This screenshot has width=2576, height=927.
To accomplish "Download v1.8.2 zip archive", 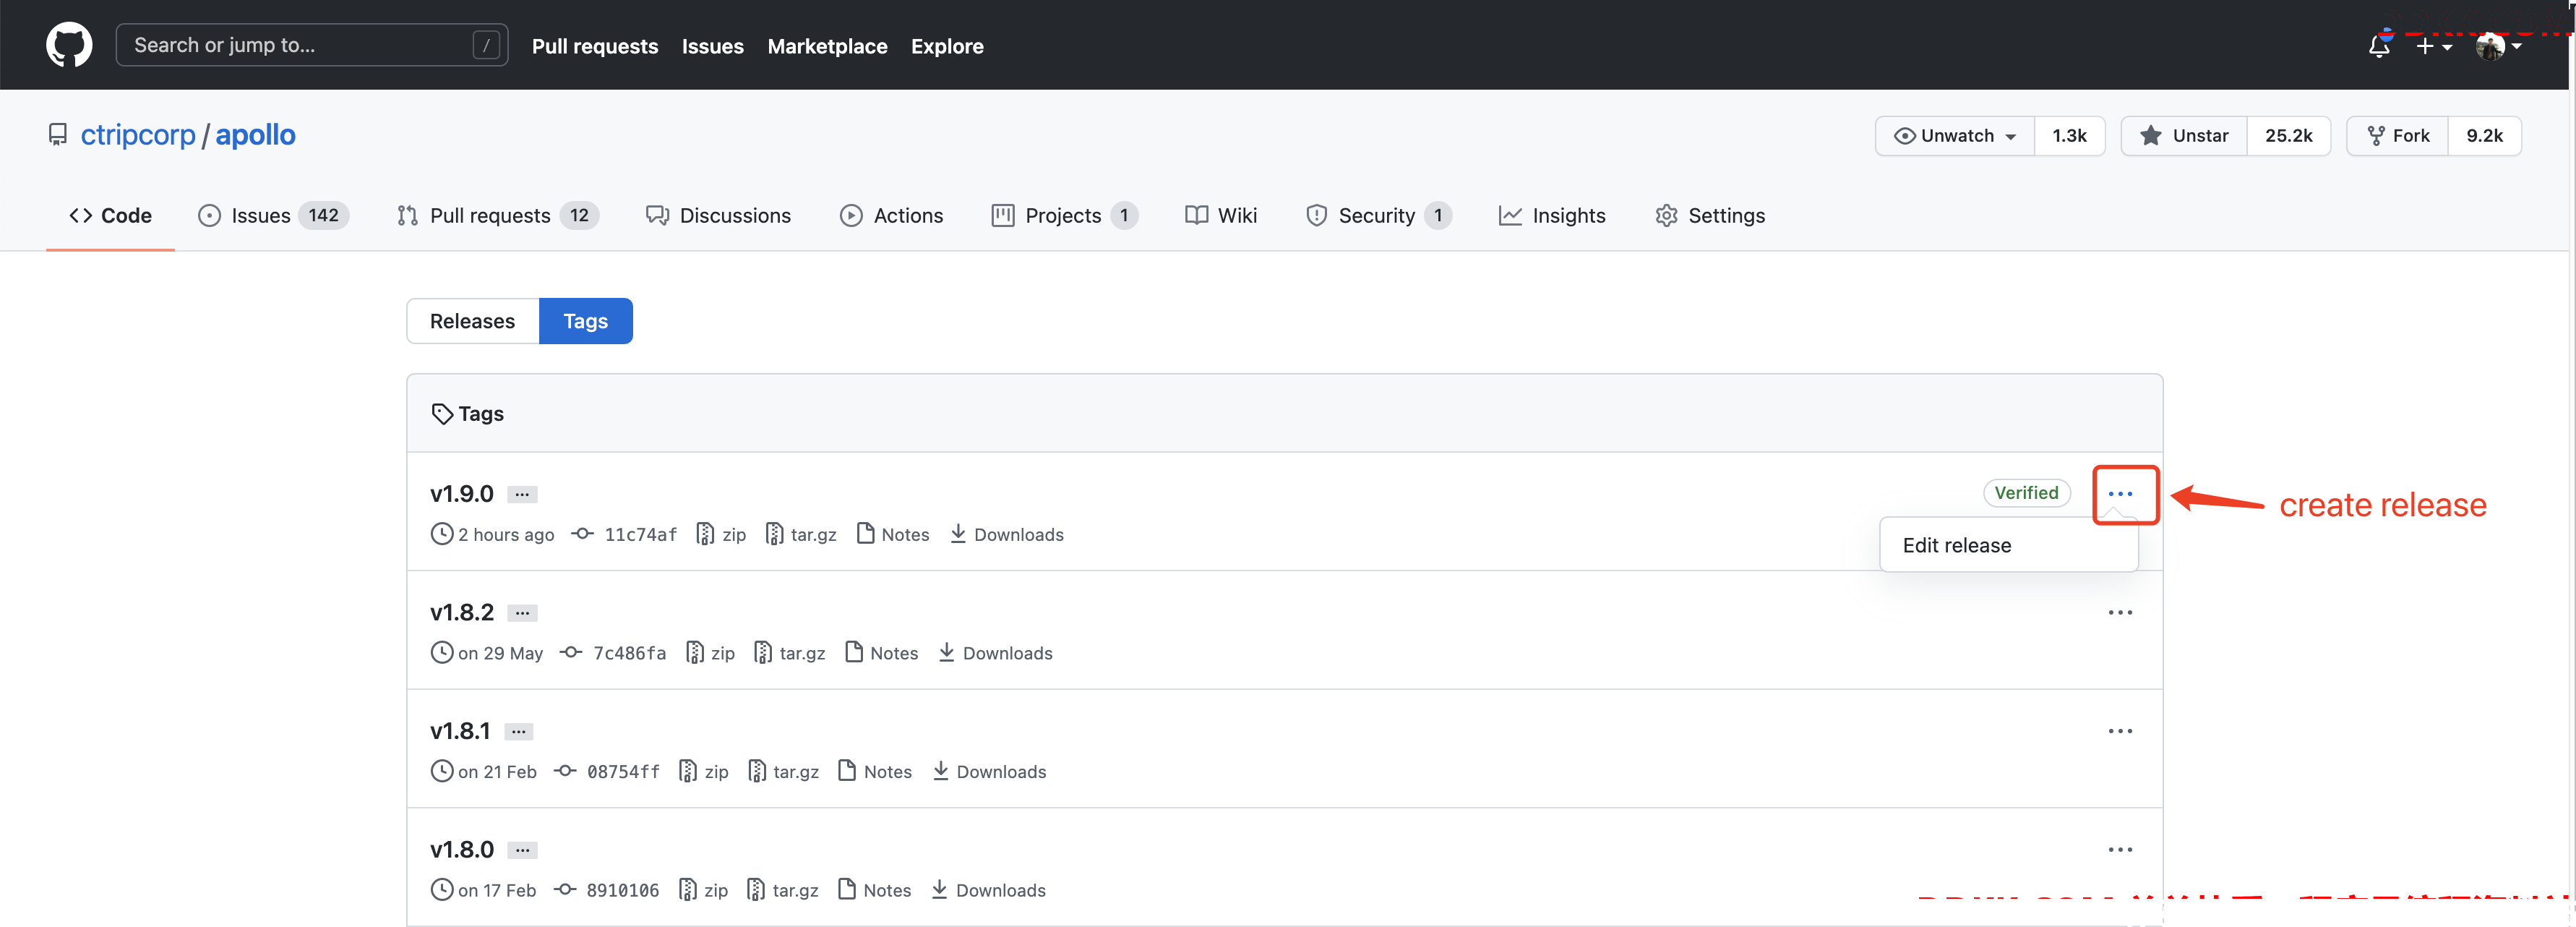I will pos(710,654).
